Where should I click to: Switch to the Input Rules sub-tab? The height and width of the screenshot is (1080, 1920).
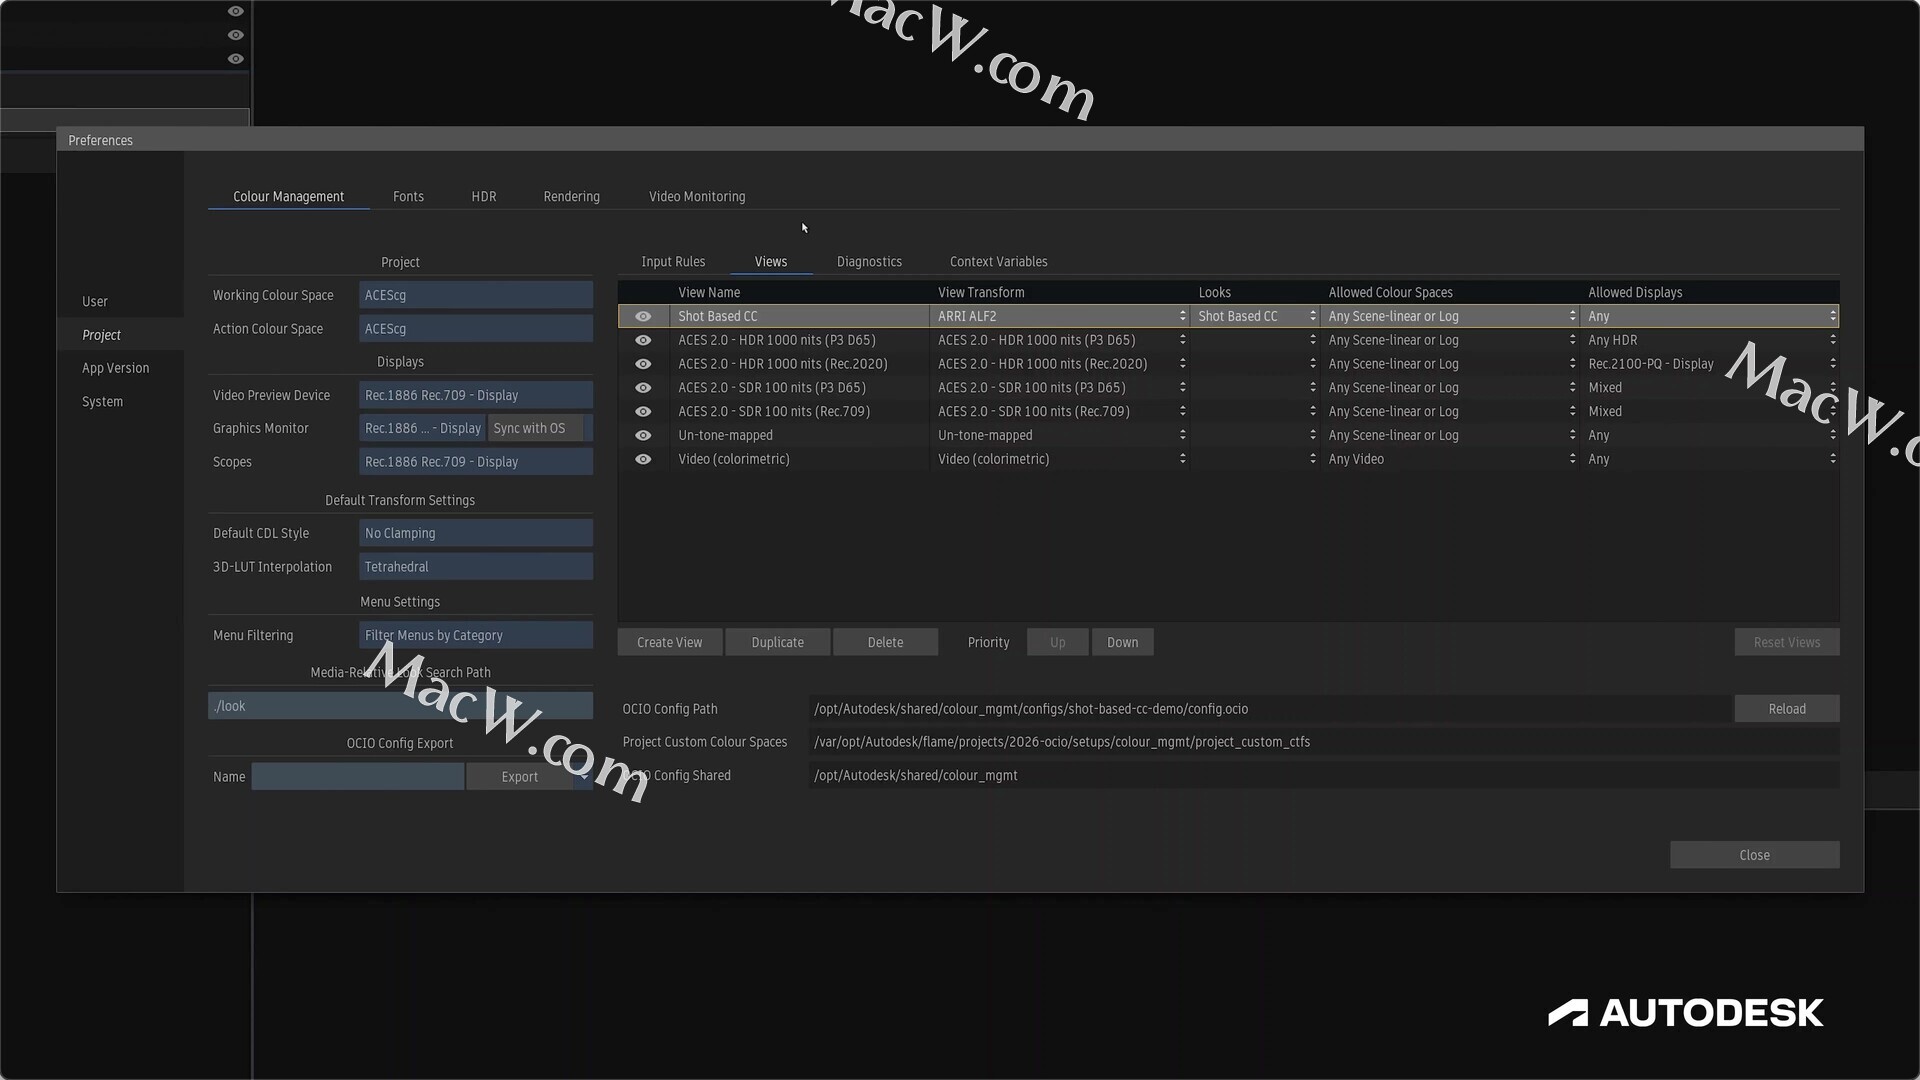coord(673,261)
